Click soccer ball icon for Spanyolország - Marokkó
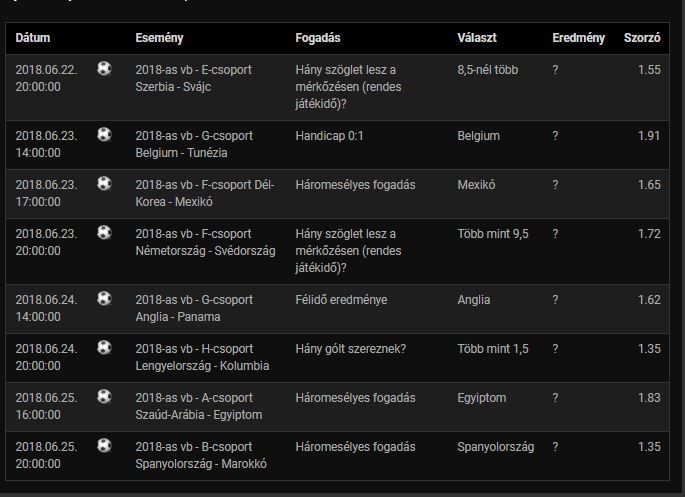 point(105,445)
